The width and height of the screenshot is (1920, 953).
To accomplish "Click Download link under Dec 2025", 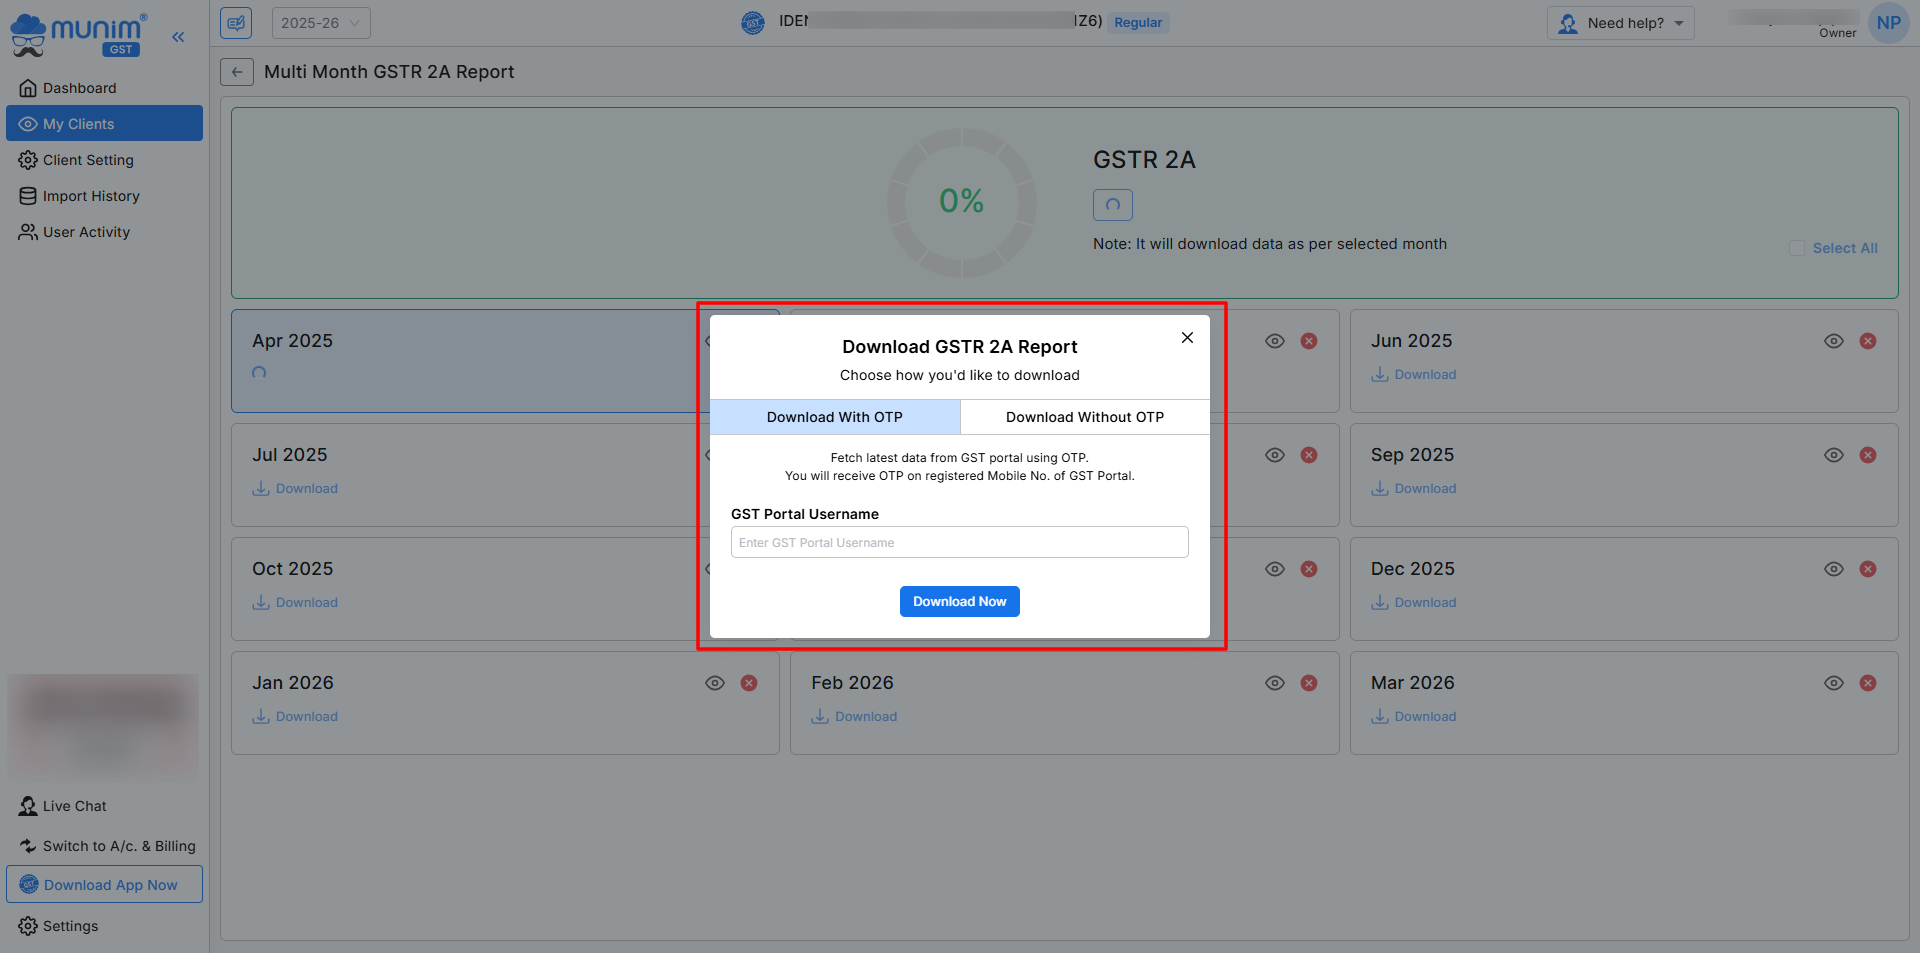I will (1424, 603).
